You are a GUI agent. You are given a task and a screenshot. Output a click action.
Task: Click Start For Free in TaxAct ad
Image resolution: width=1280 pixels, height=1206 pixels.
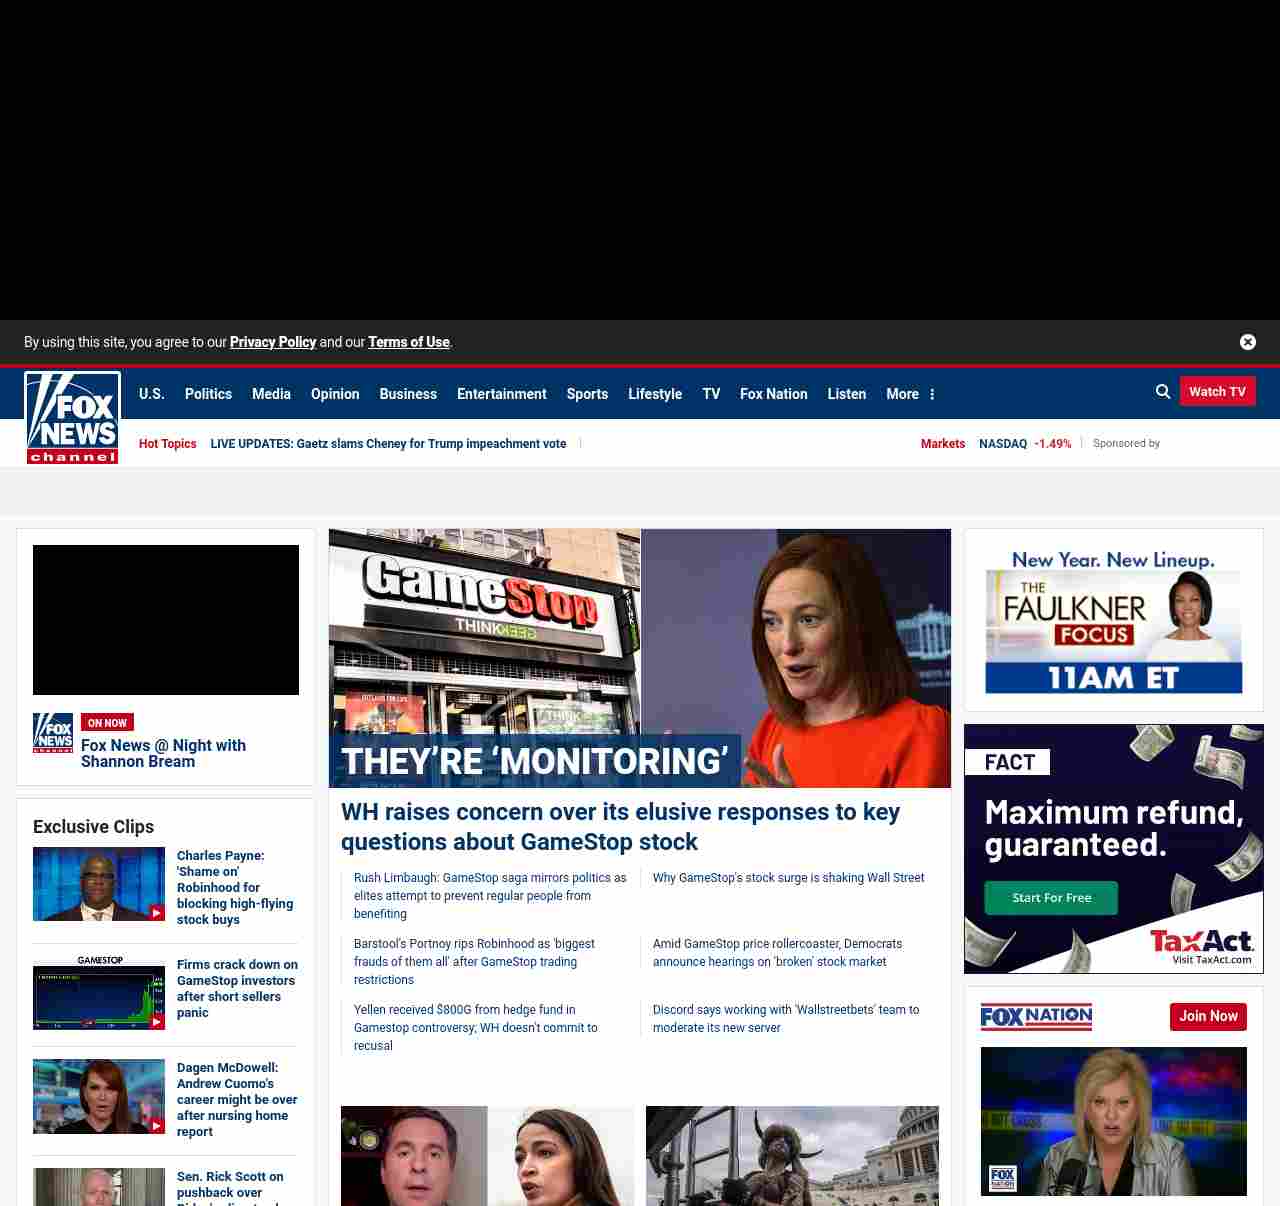point(1051,898)
